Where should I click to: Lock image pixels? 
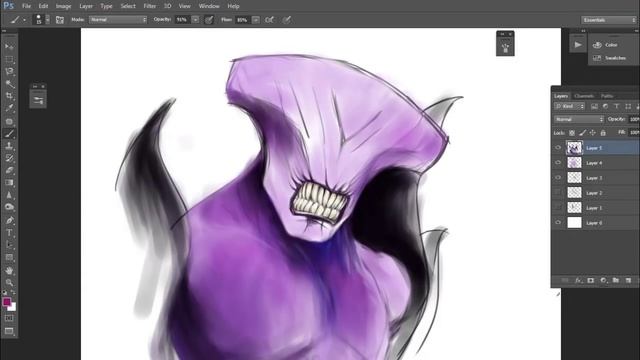(582, 133)
